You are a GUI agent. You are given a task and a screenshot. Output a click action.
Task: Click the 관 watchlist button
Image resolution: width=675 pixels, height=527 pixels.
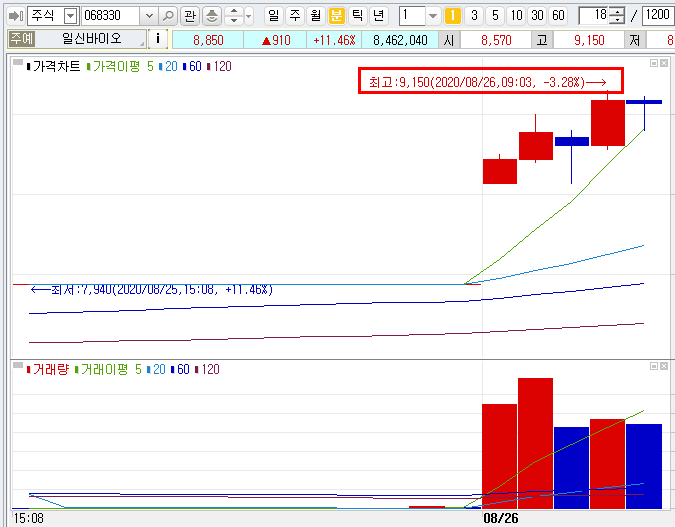pos(189,16)
